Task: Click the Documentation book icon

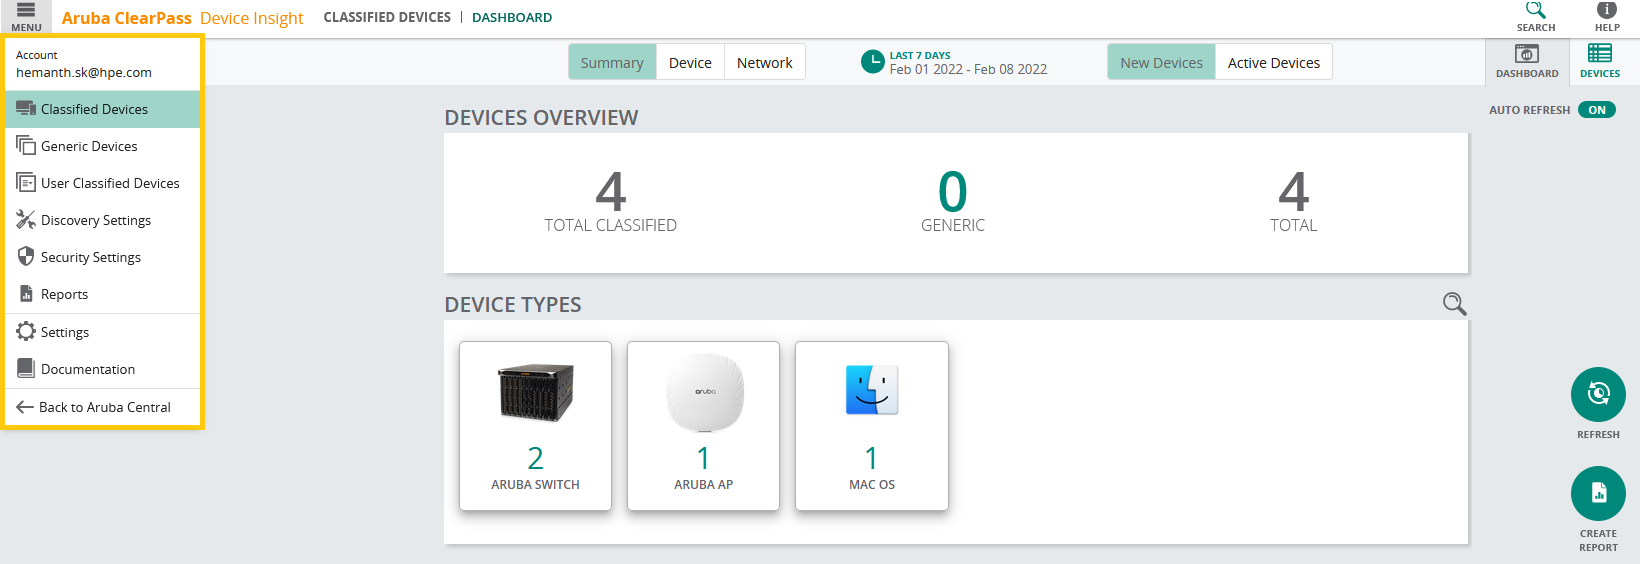Action: [26, 369]
